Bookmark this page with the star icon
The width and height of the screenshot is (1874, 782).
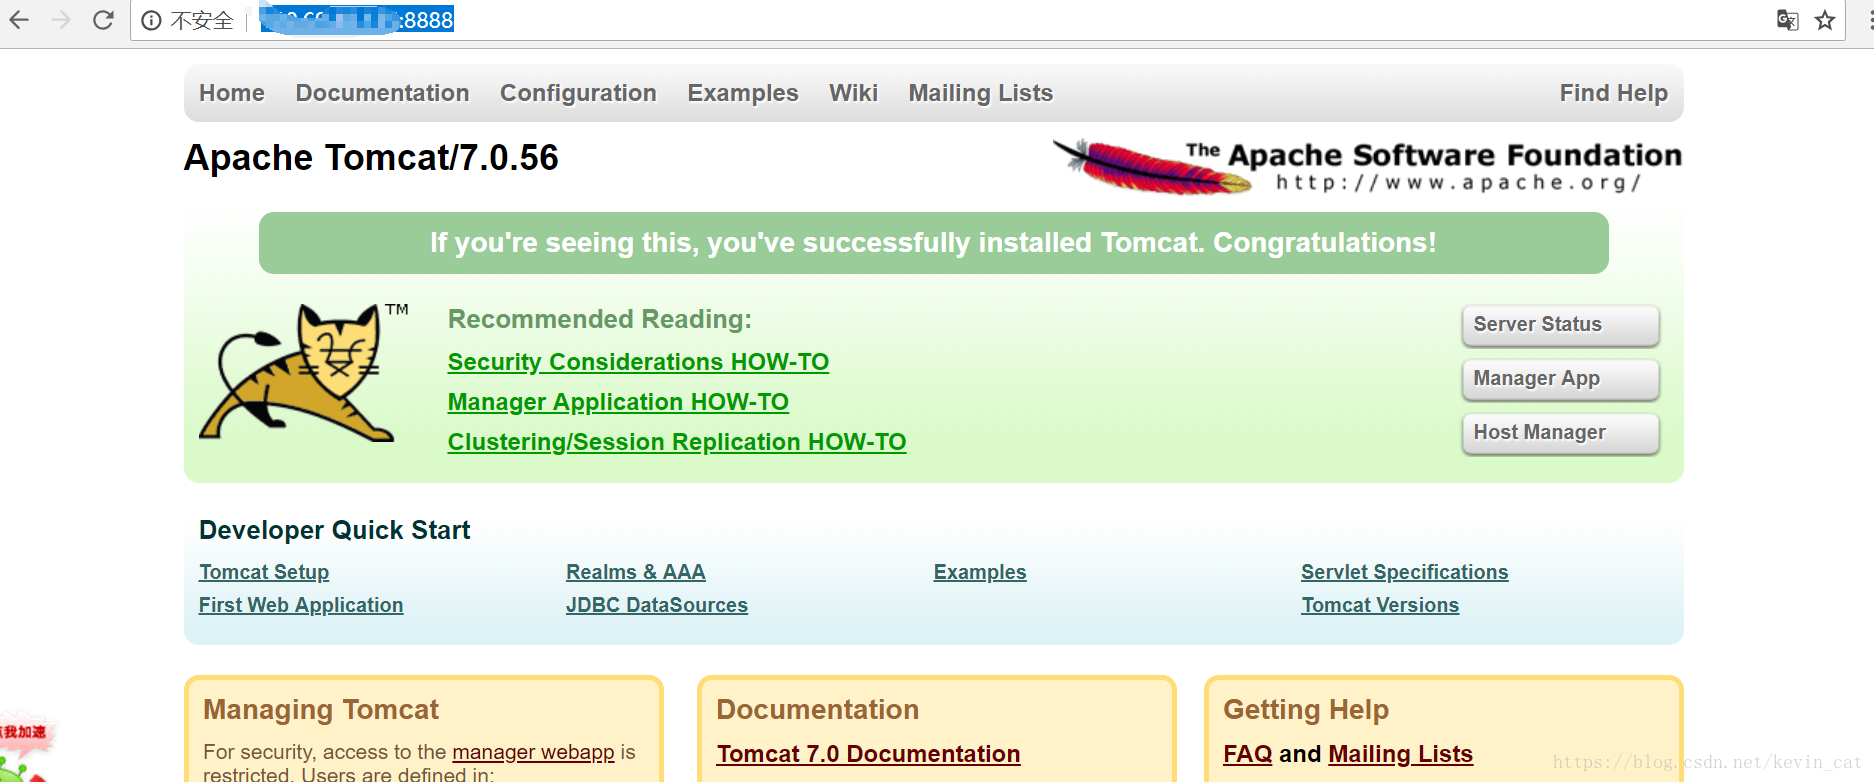coord(1825,20)
